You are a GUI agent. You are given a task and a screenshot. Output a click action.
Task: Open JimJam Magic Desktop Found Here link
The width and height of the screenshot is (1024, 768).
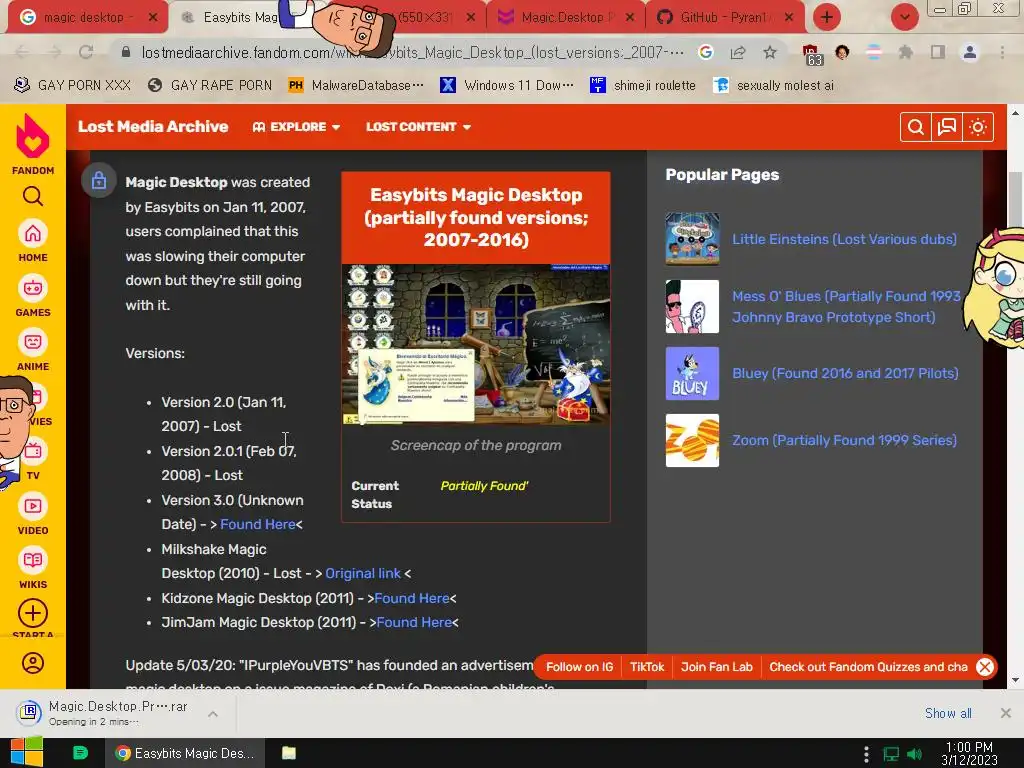414,622
